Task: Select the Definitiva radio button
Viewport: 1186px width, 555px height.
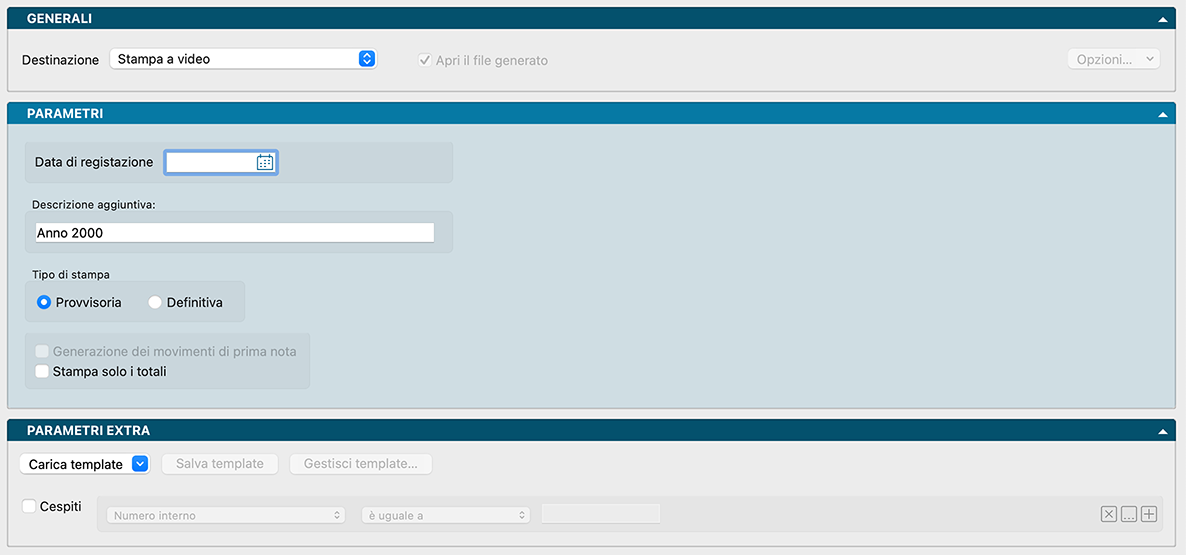Action: click(155, 302)
